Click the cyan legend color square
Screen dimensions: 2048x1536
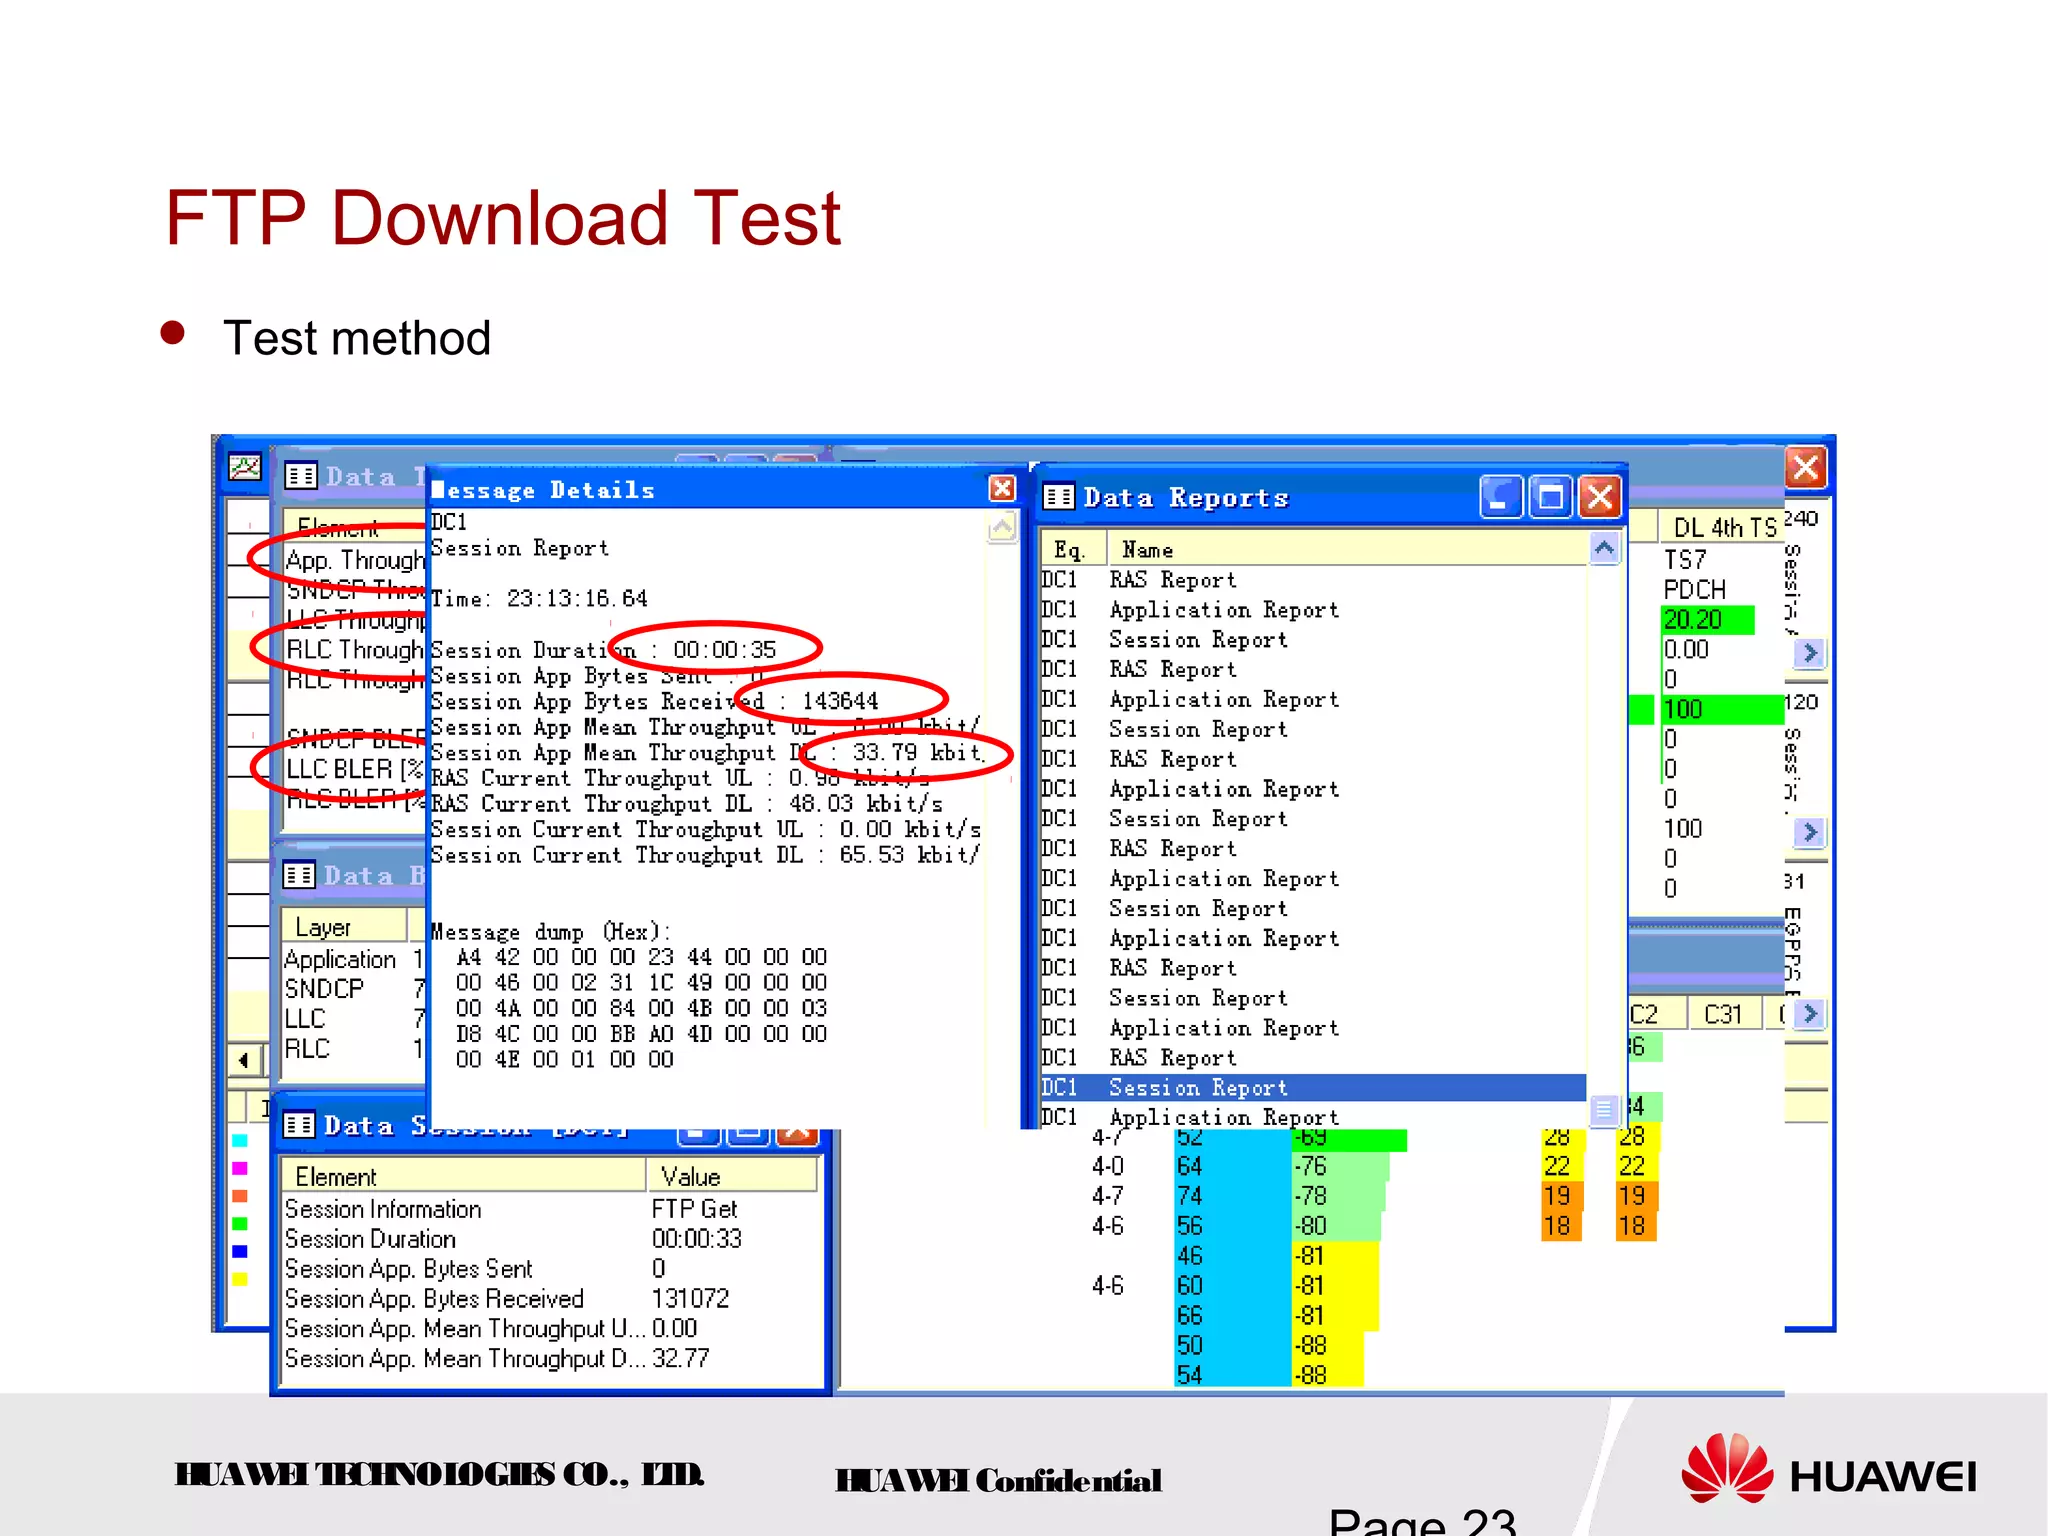click(240, 1140)
